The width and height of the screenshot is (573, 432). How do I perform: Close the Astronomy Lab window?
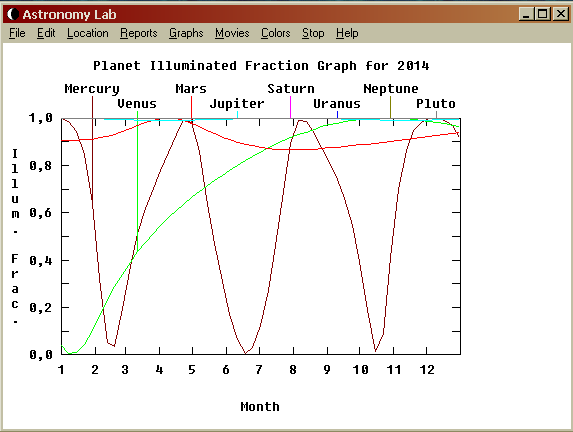pyautogui.click(x=561, y=14)
